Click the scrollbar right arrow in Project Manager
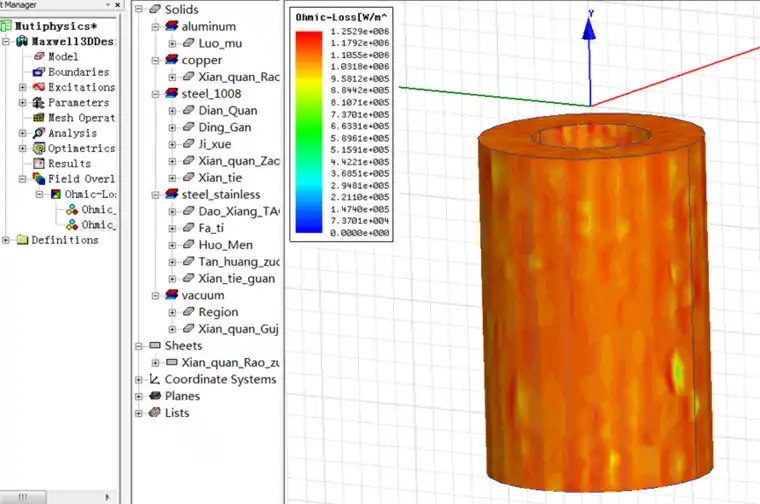The width and height of the screenshot is (760, 504). tap(107, 497)
